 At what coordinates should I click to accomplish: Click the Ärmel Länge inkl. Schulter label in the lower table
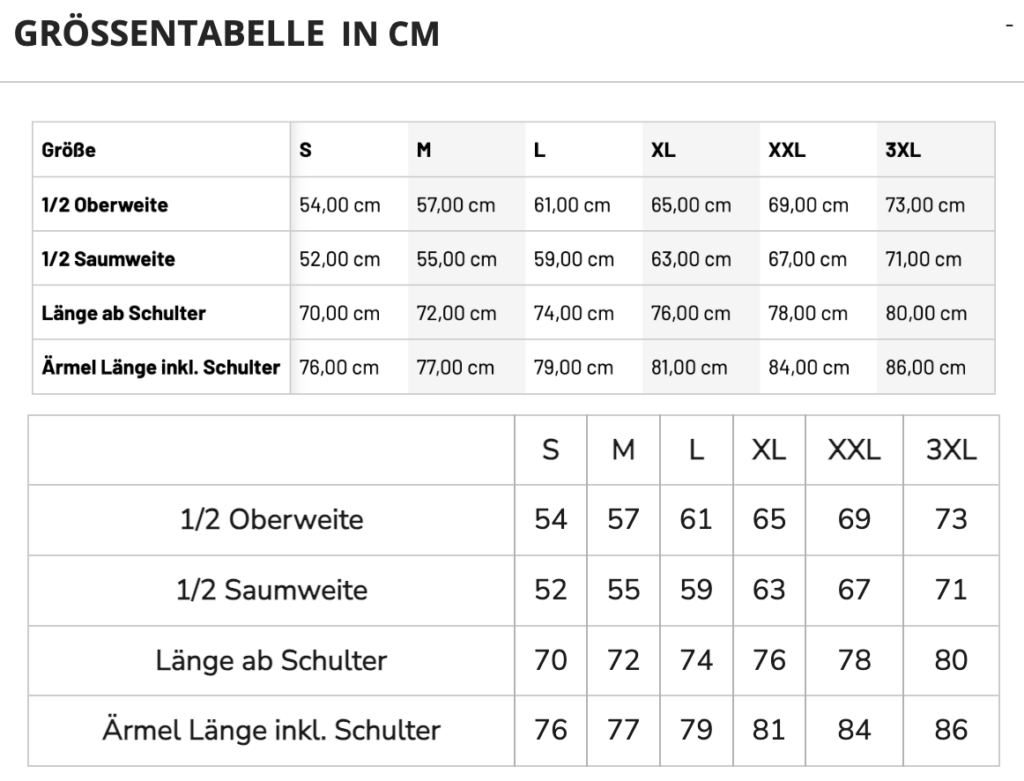(272, 730)
